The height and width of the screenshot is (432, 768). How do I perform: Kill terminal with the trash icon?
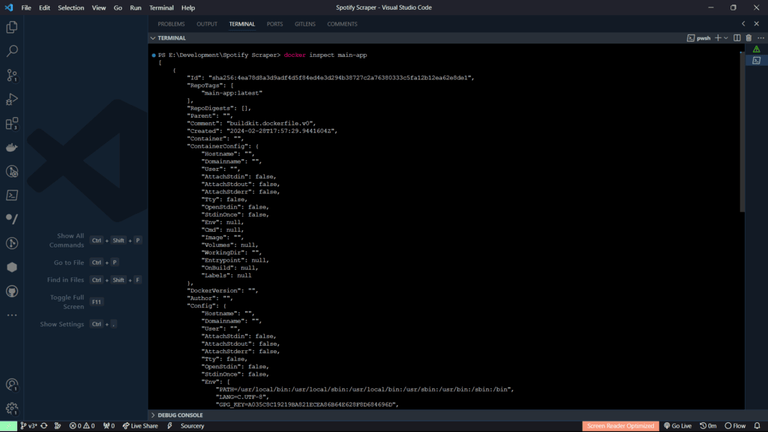[x=748, y=38]
